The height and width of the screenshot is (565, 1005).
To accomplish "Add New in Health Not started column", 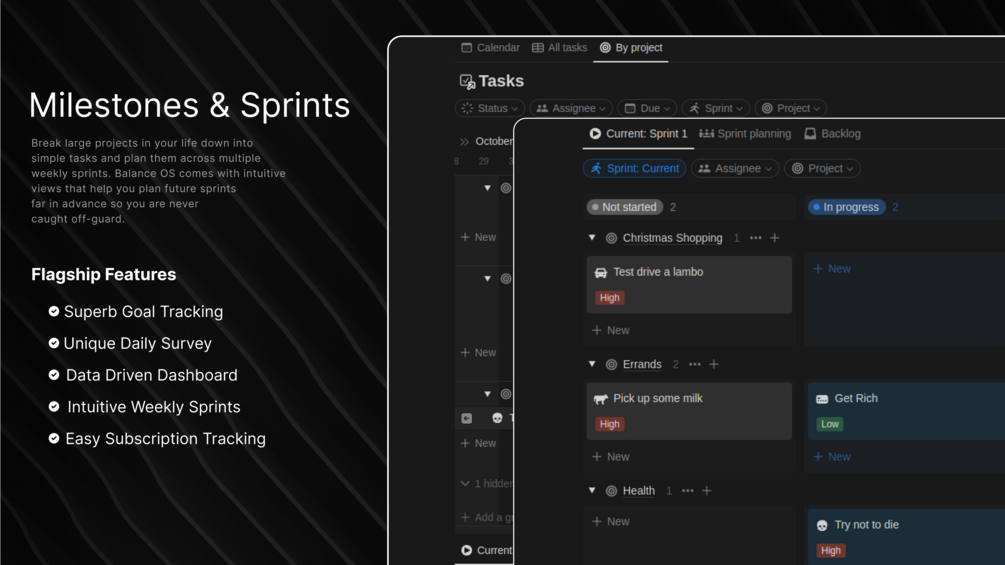I will point(610,521).
